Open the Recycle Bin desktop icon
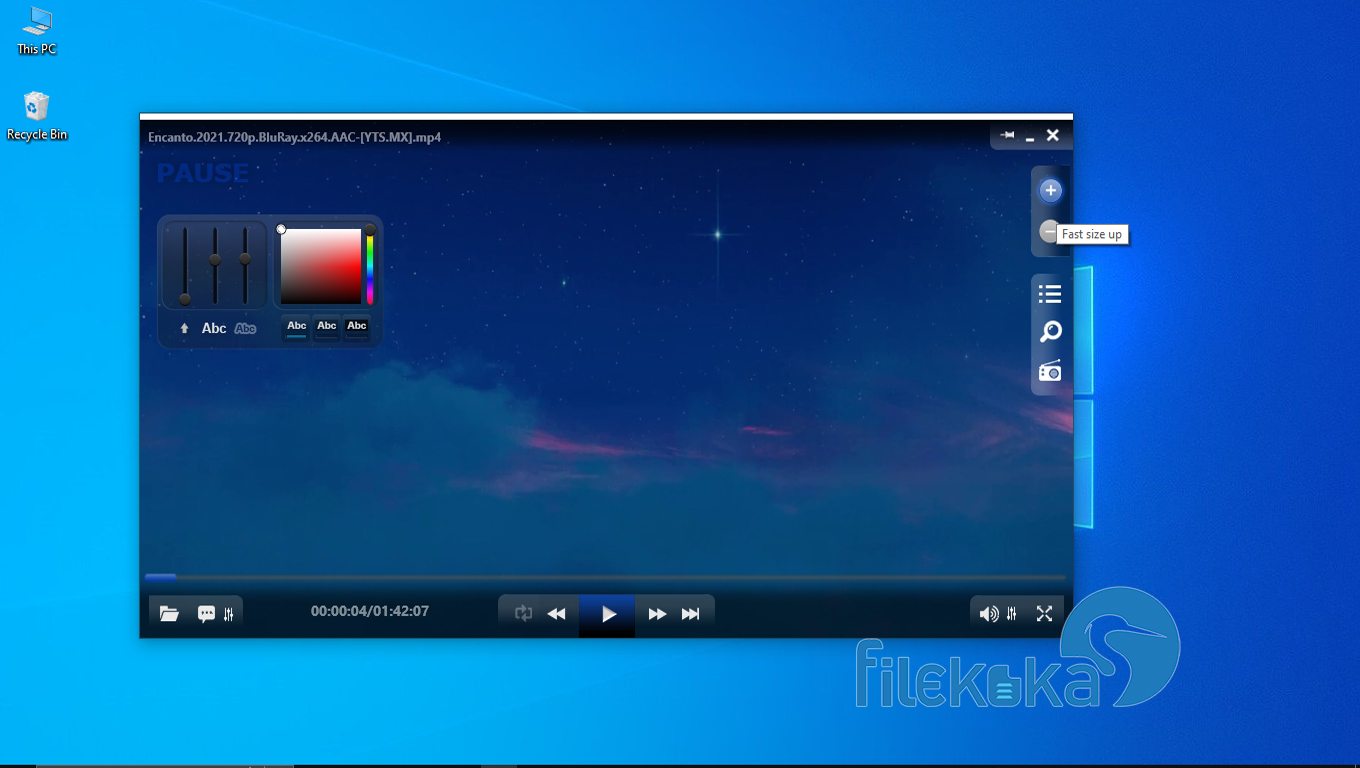This screenshot has width=1360, height=768. point(37,116)
